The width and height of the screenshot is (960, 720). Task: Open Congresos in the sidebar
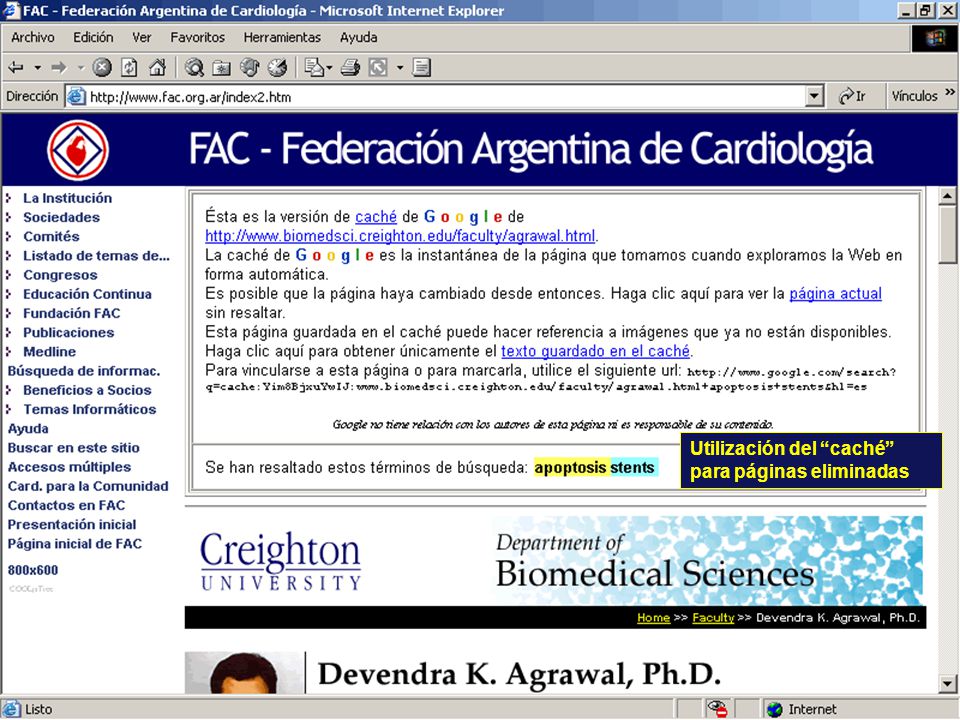pos(60,275)
